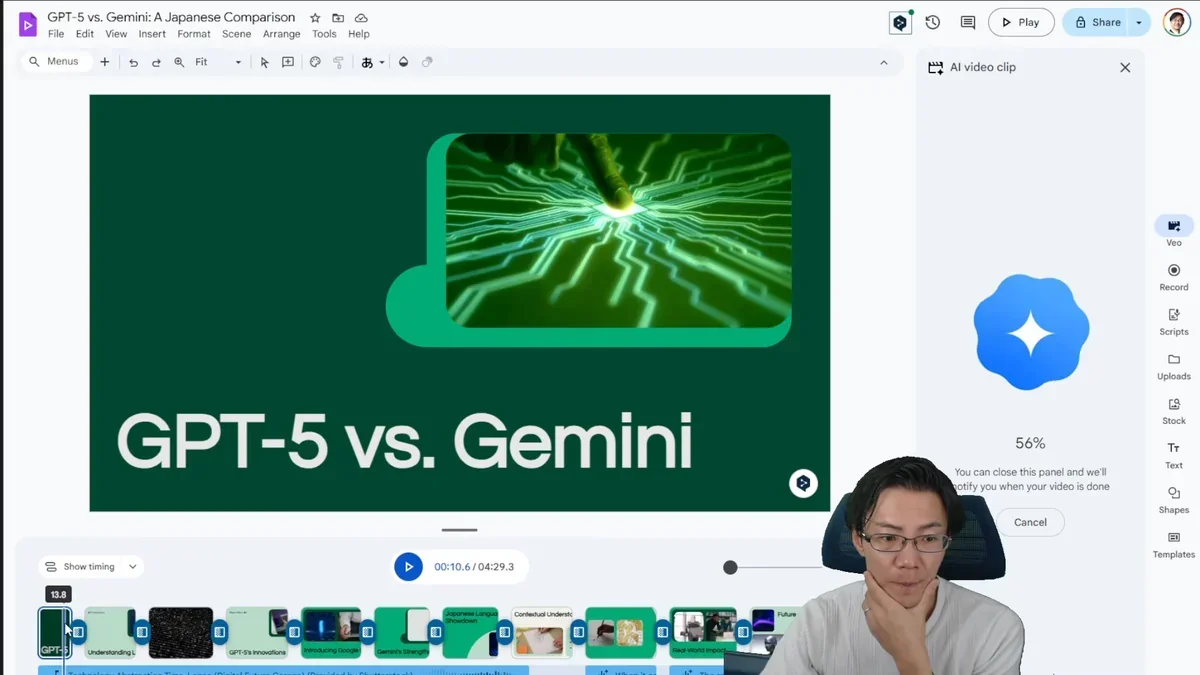The image size is (1200, 675).
Task: Click the plus add scene icon
Action: pos(104,62)
